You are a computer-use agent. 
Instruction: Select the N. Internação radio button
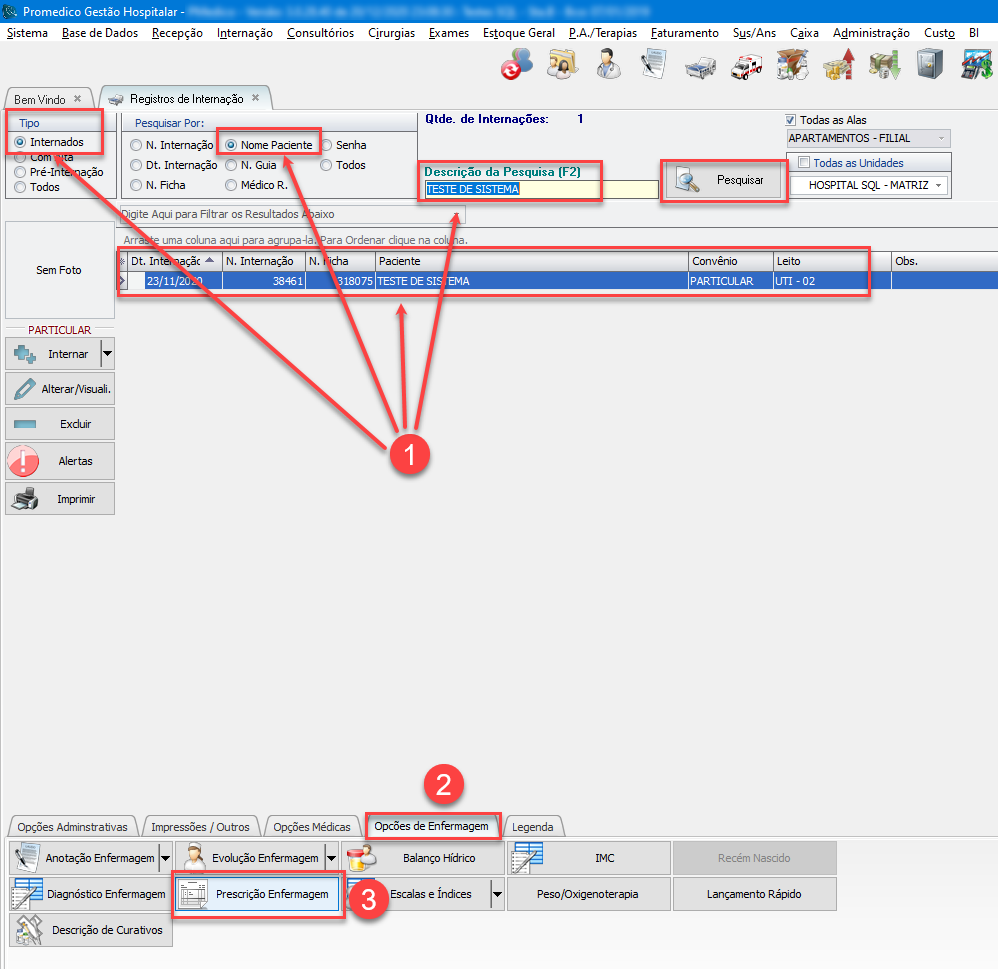tap(136, 146)
